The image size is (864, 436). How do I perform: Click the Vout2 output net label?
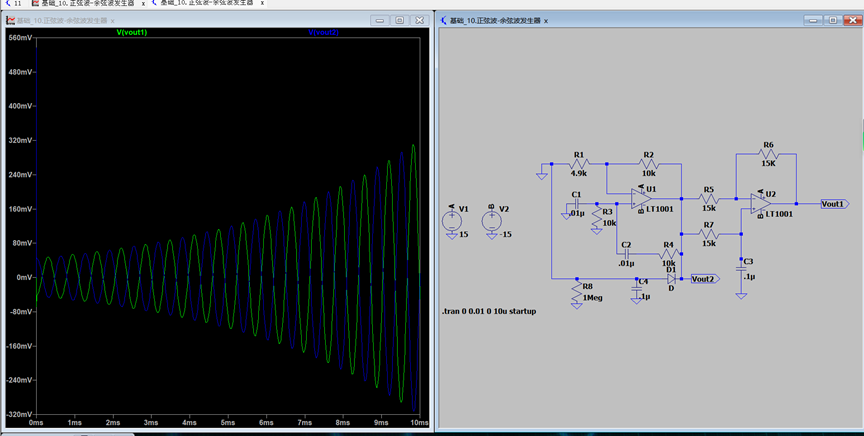704,279
